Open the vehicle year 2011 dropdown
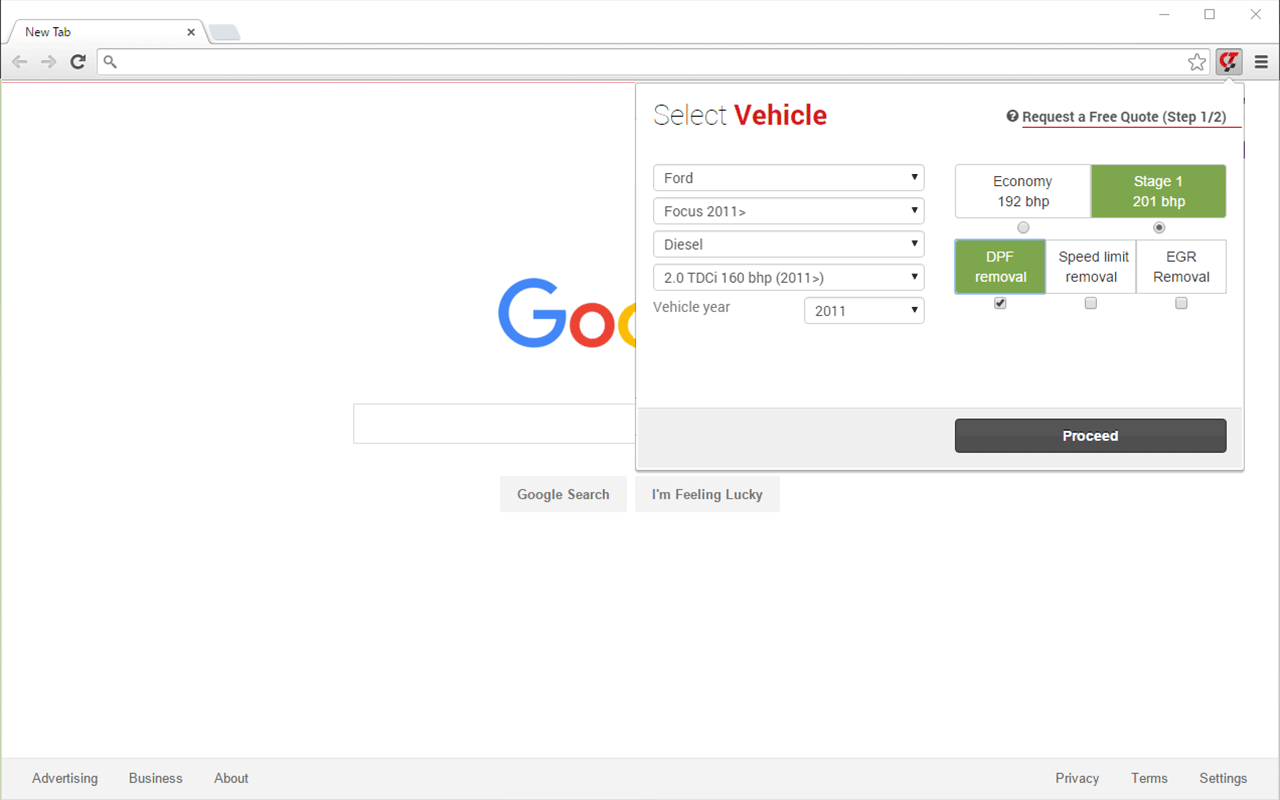This screenshot has width=1280, height=800. 864,311
